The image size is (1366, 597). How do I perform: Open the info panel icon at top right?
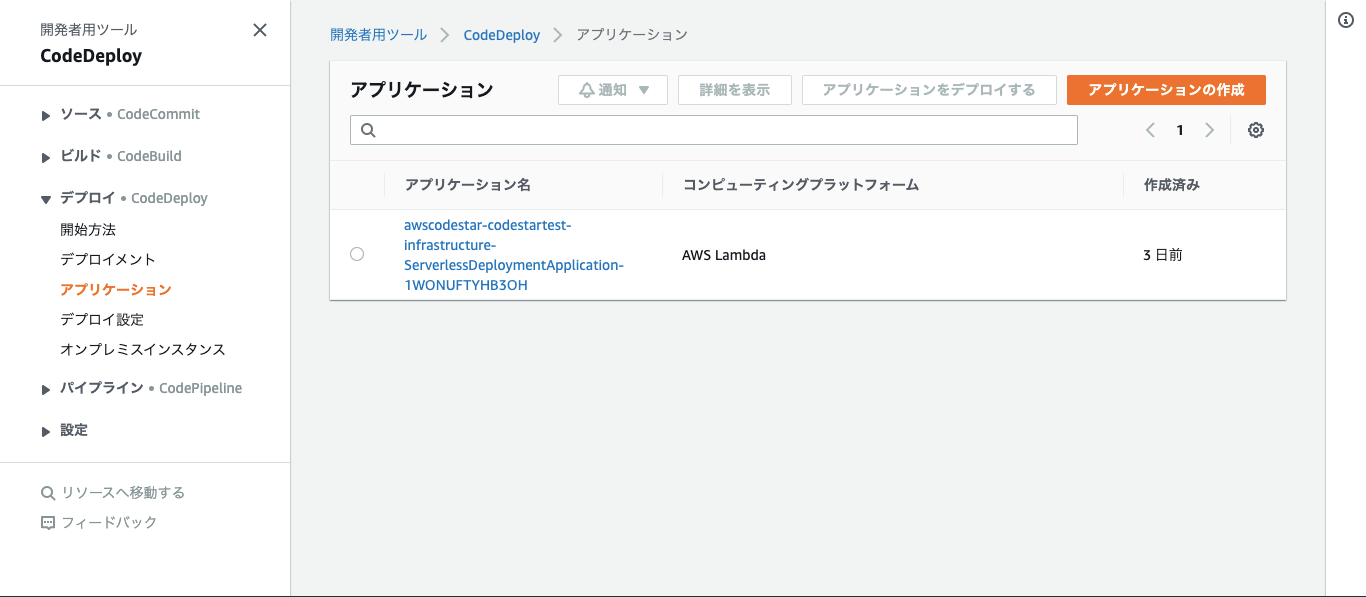pos(1346,21)
